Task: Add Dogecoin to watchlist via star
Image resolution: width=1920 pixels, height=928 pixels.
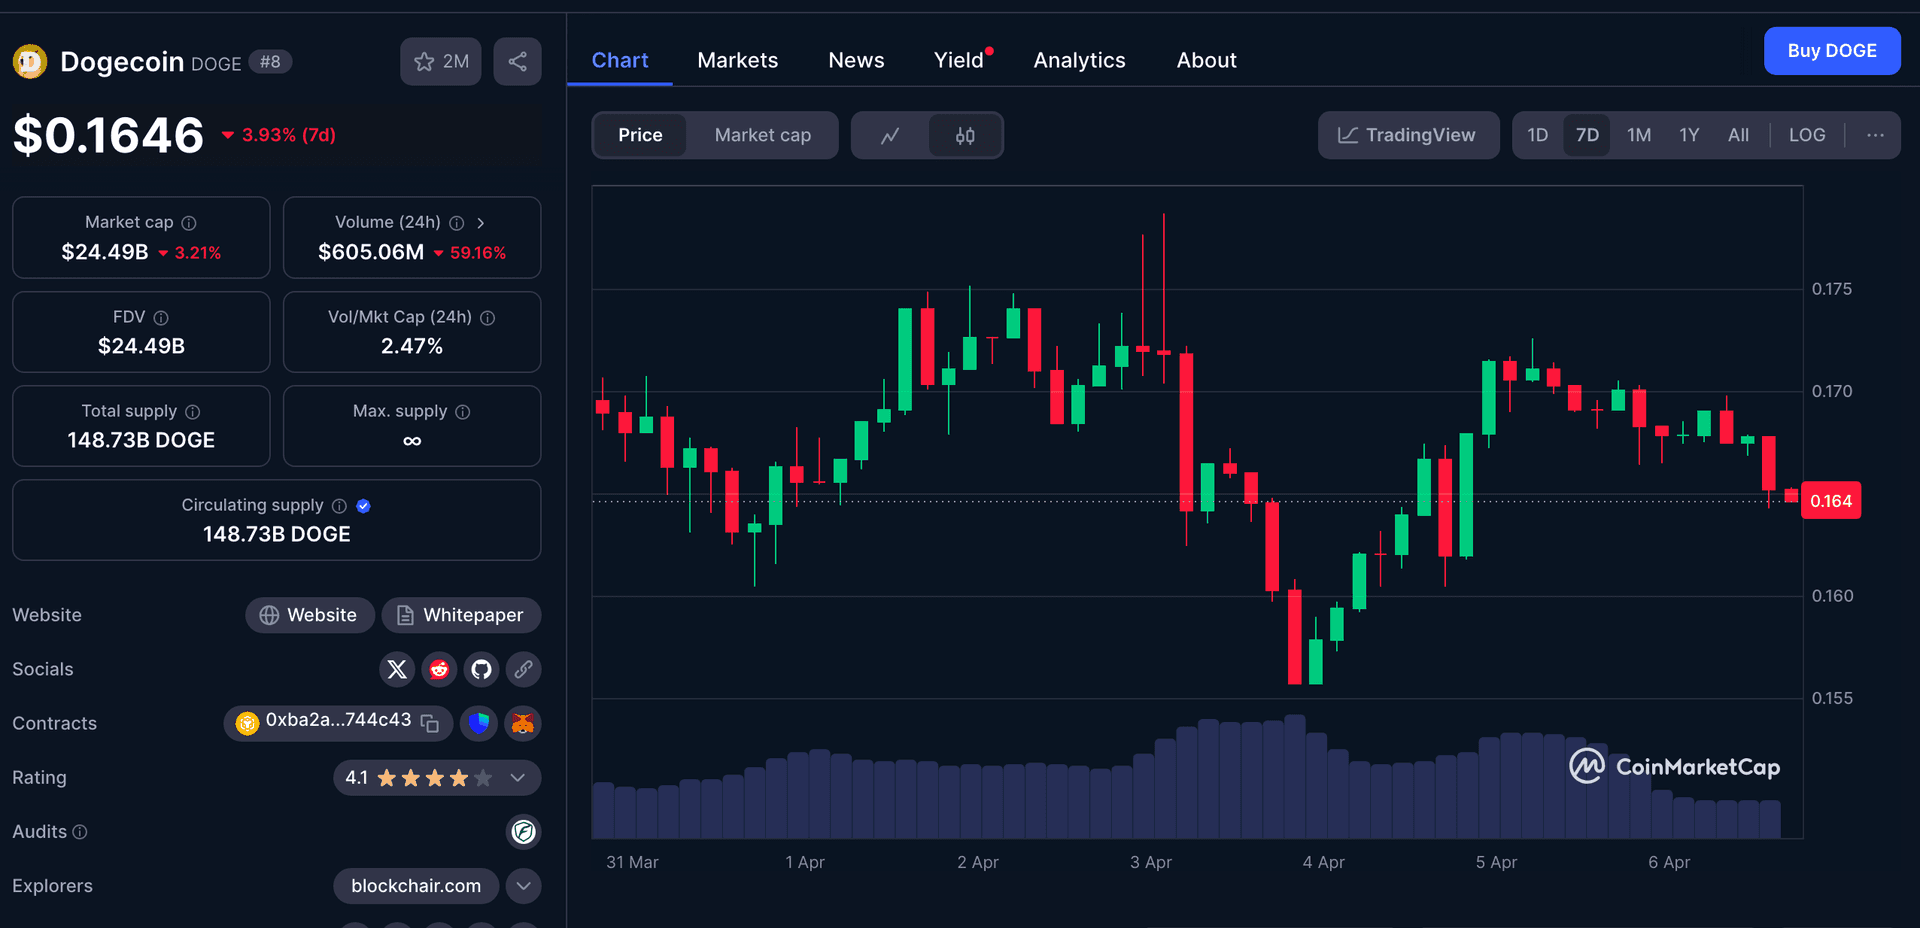Action: (440, 62)
